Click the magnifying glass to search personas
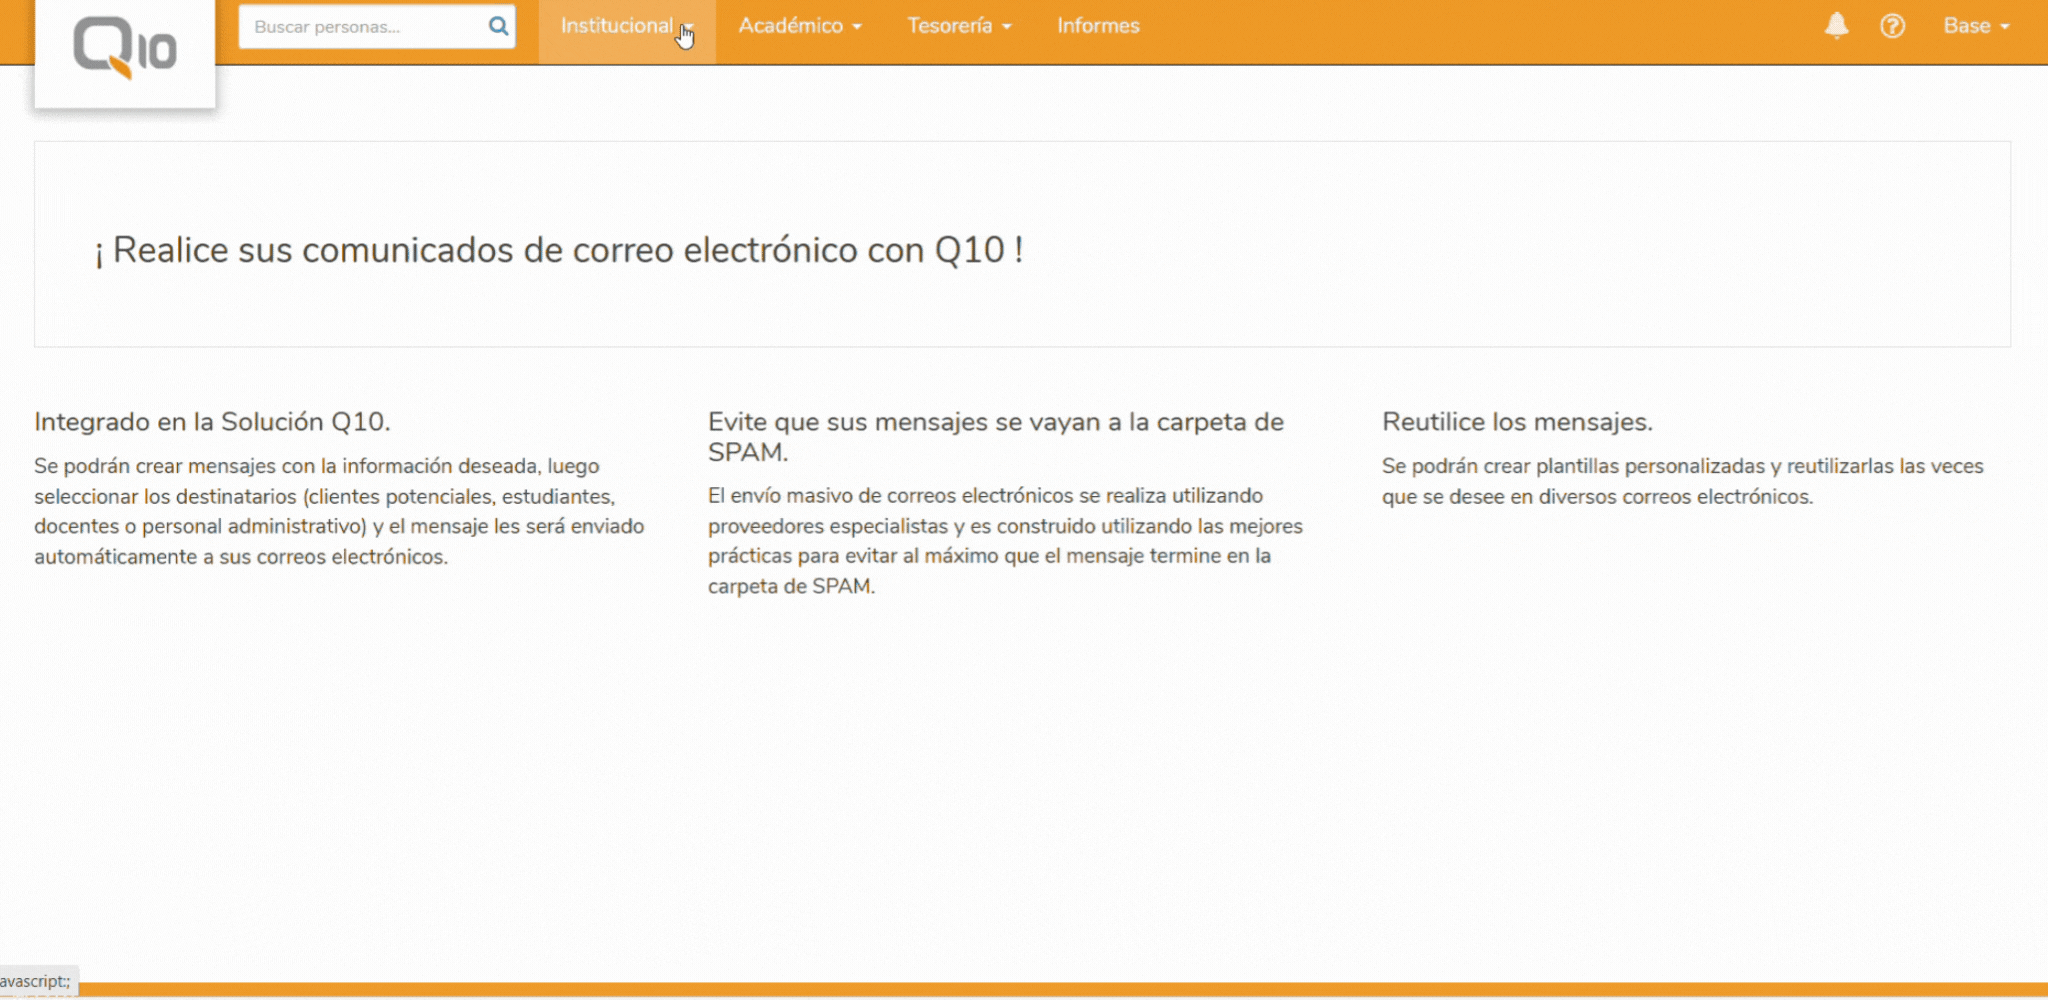This screenshot has width=2048, height=1000. tap(498, 27)
